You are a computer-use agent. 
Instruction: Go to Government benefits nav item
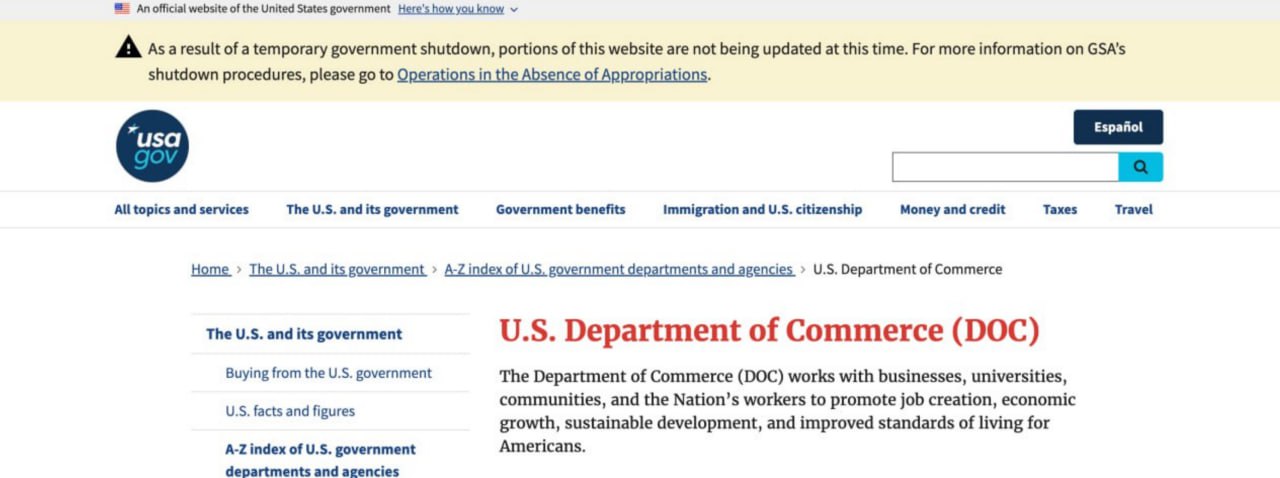560,210
